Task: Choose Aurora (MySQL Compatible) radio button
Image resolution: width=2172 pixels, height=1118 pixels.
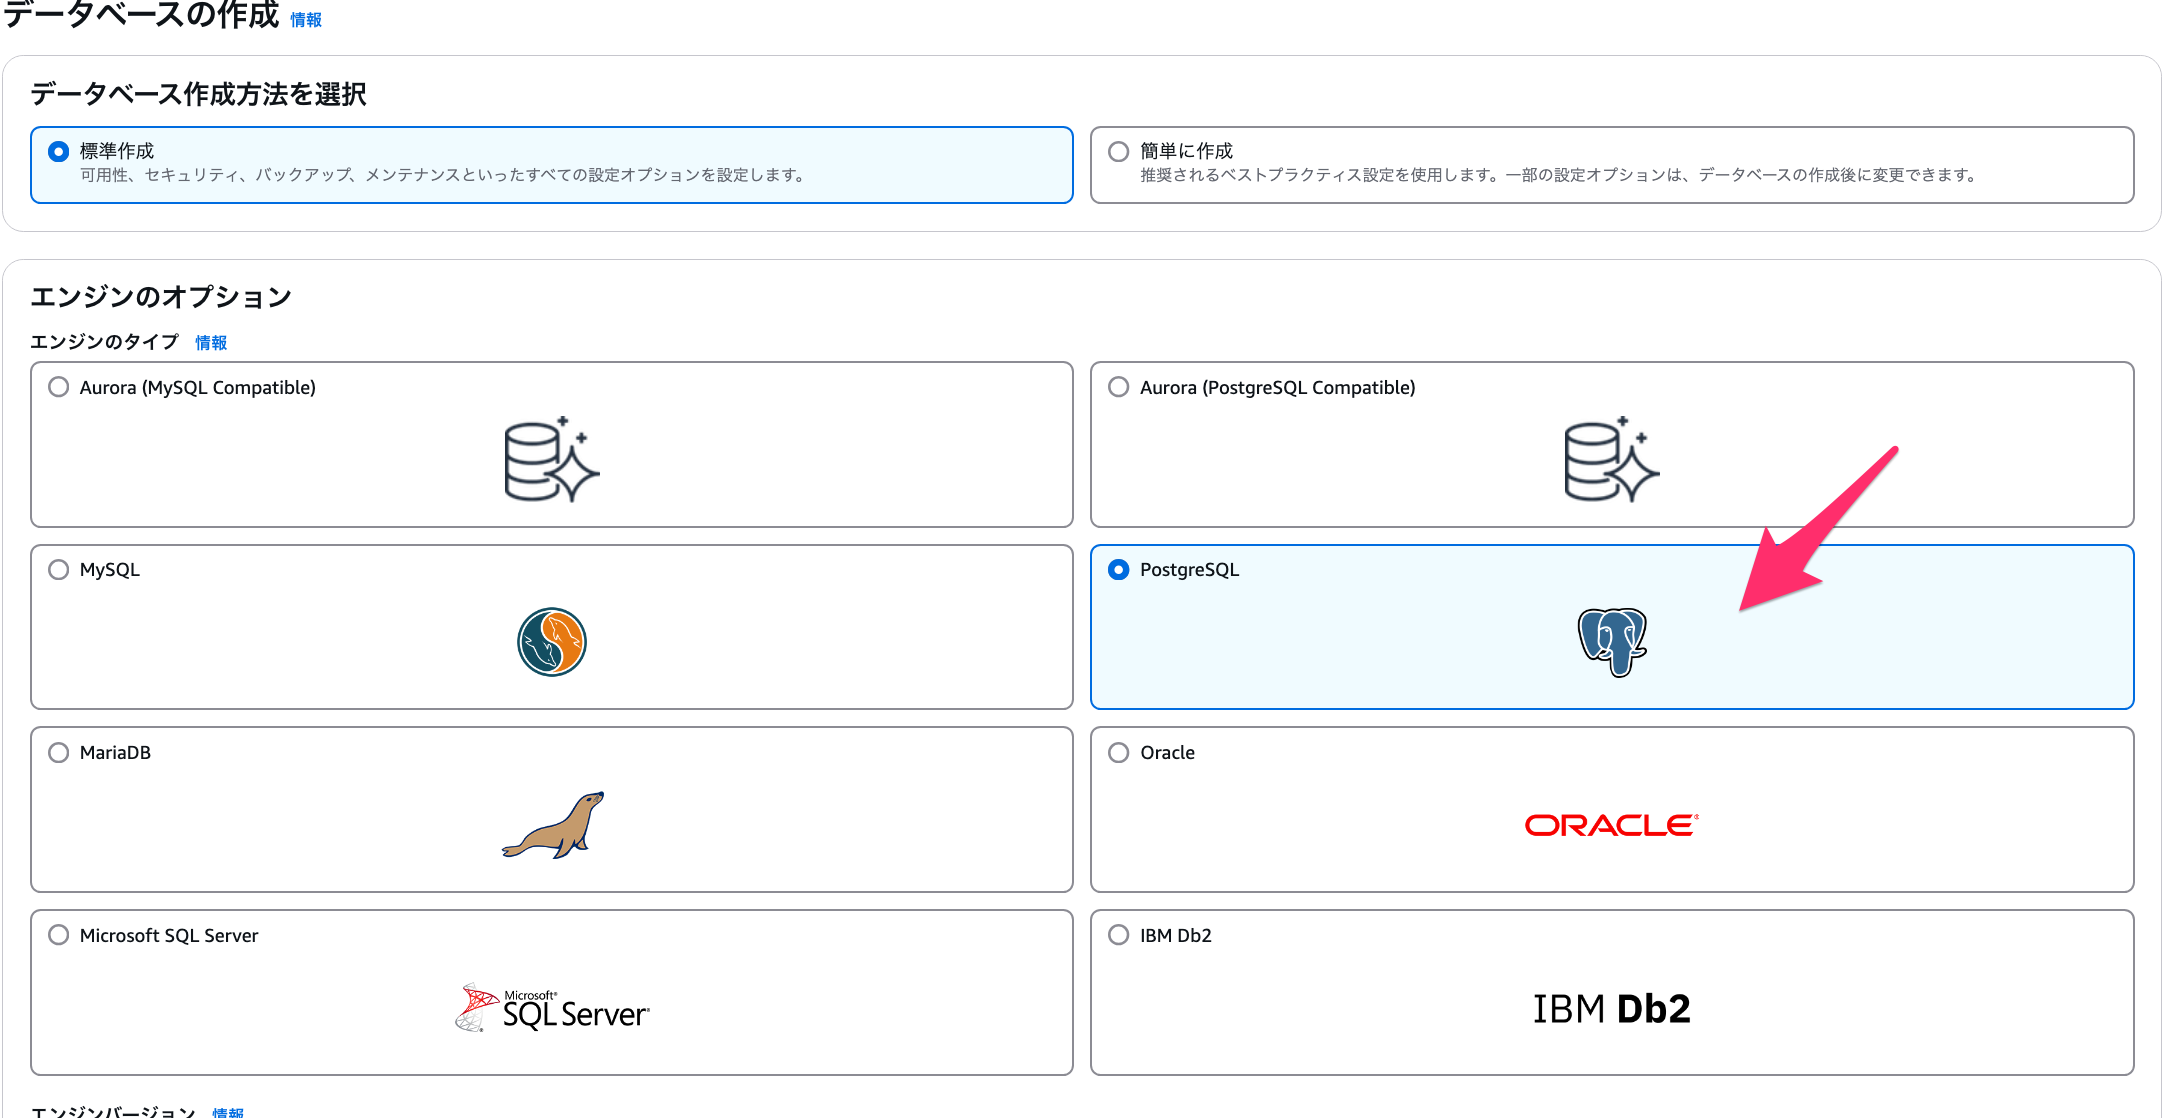Action: coord(59,387)
